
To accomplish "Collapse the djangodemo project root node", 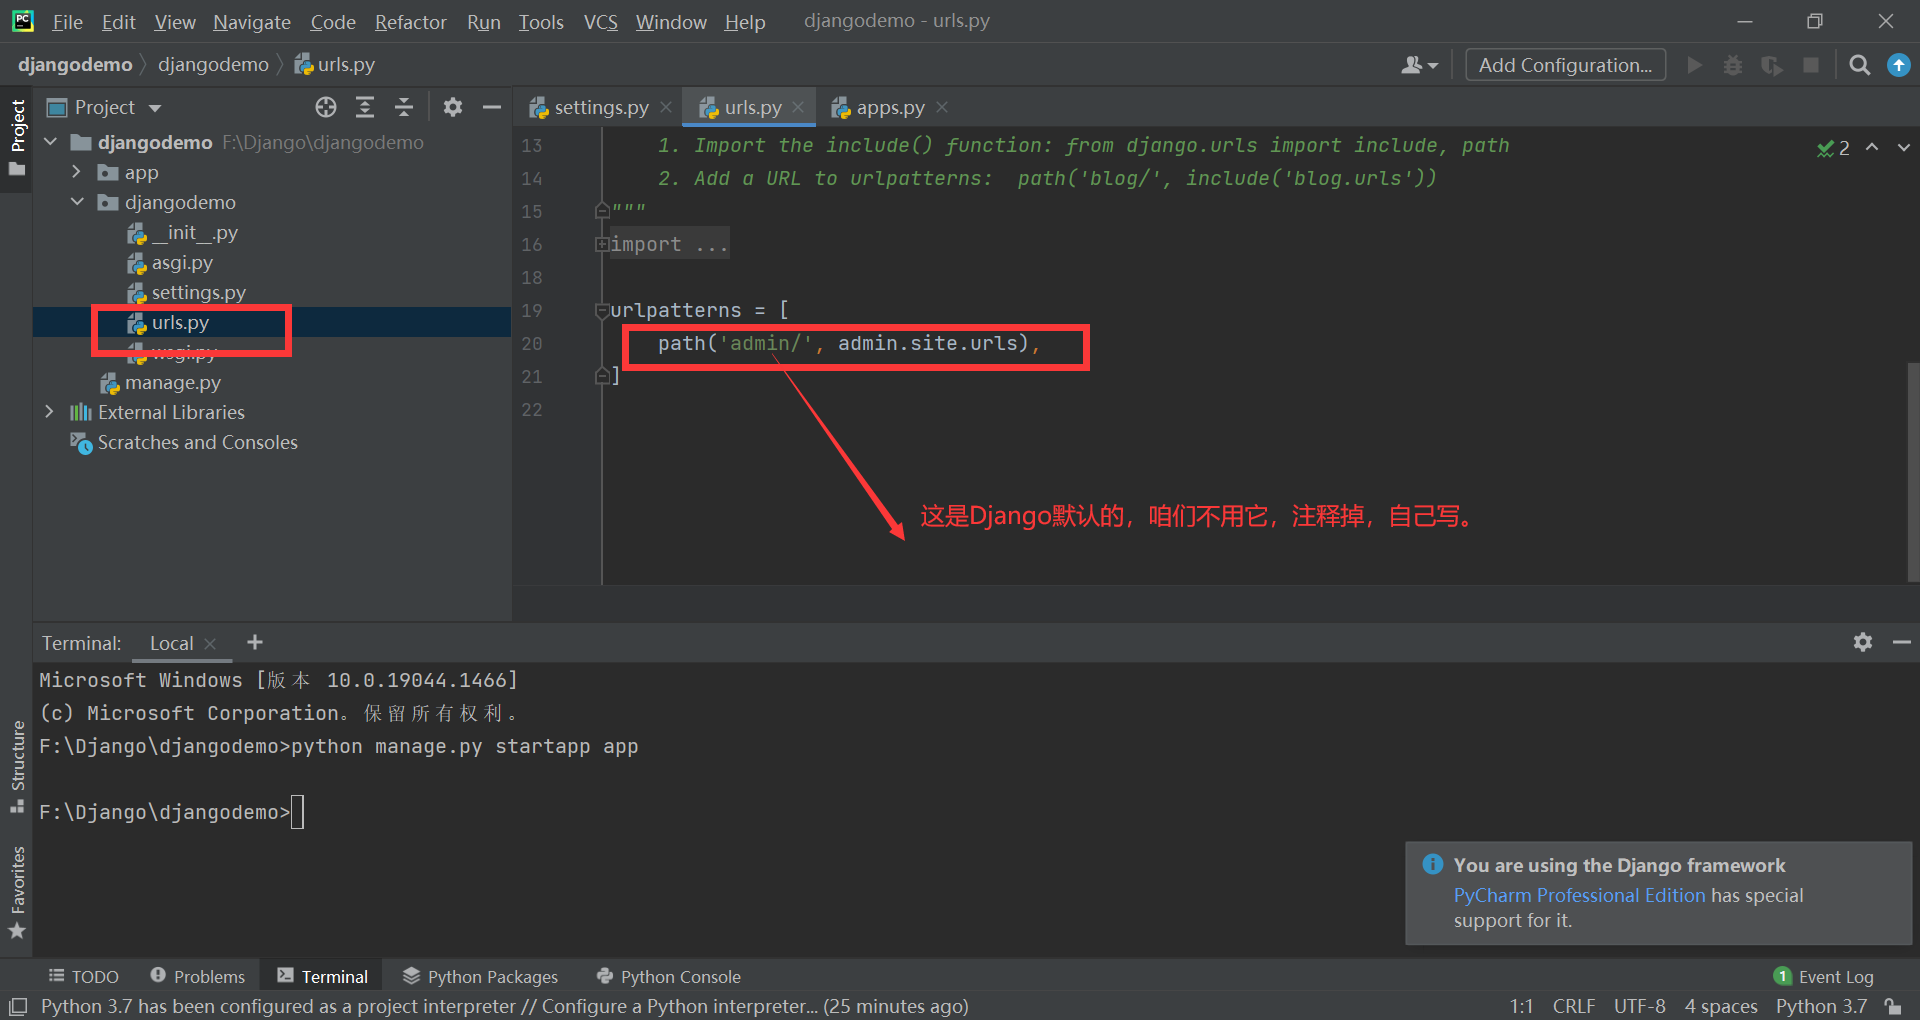I will click(51, 142).
